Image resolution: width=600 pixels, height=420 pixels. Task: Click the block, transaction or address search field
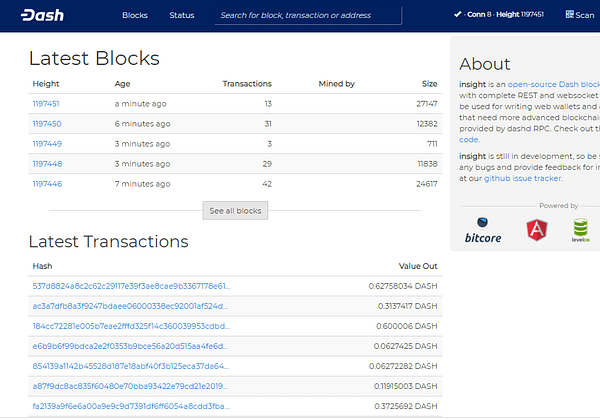308,16
